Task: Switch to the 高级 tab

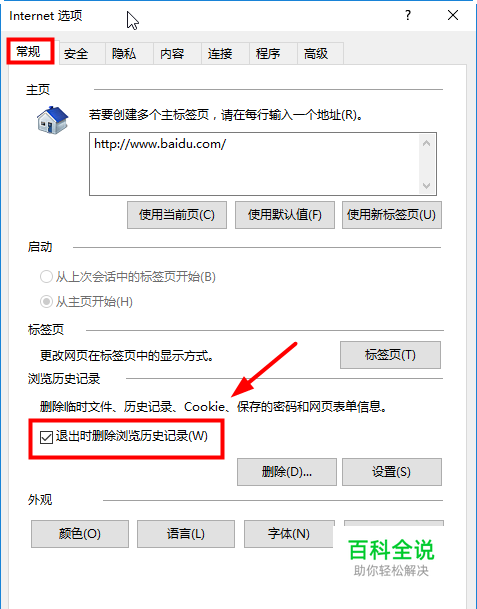Action: pos(316,54)
